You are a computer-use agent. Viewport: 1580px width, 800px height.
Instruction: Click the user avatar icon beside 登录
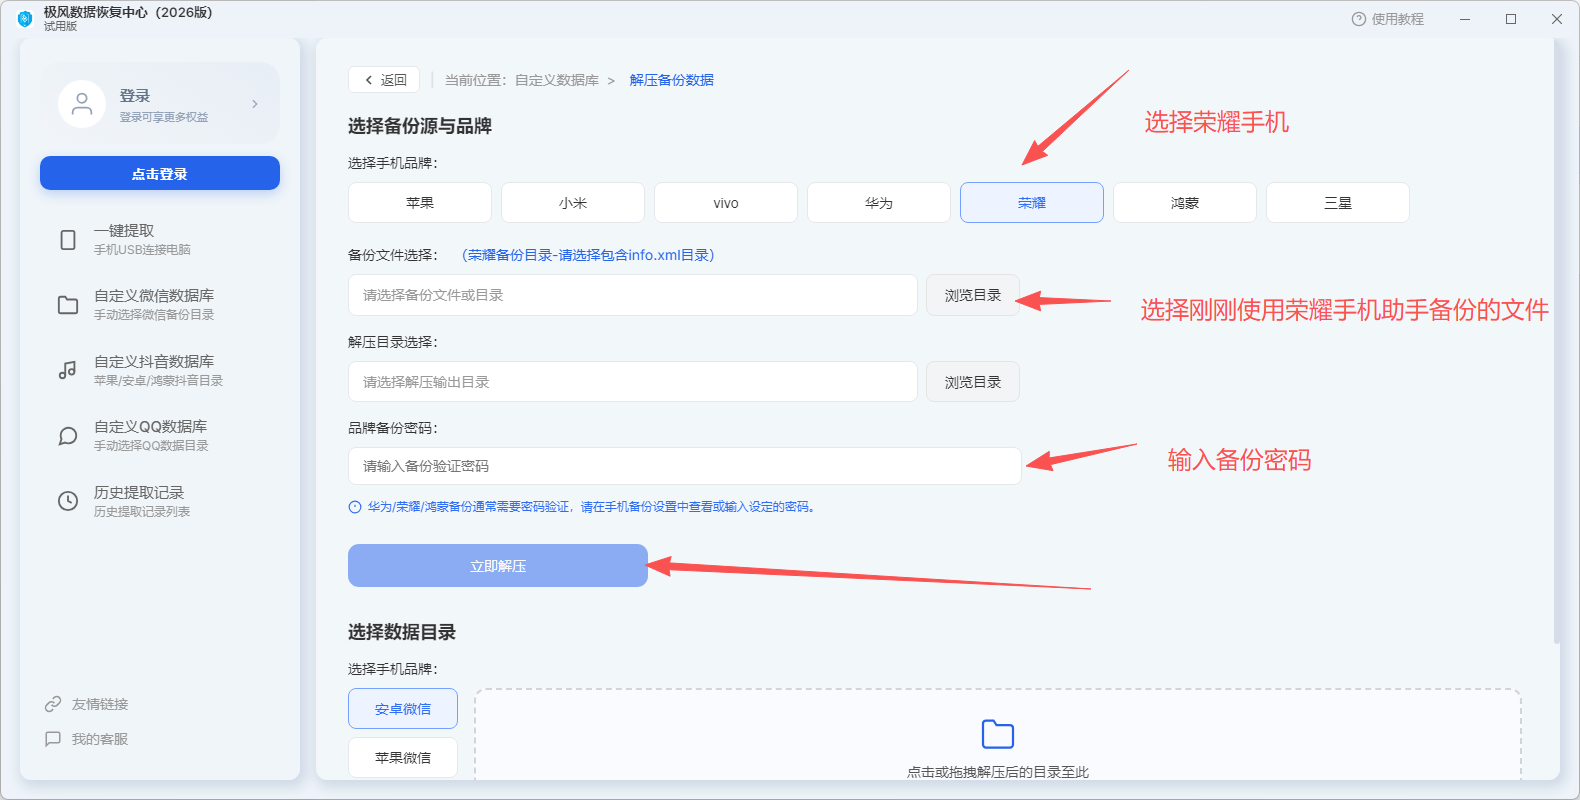(82, 104)
